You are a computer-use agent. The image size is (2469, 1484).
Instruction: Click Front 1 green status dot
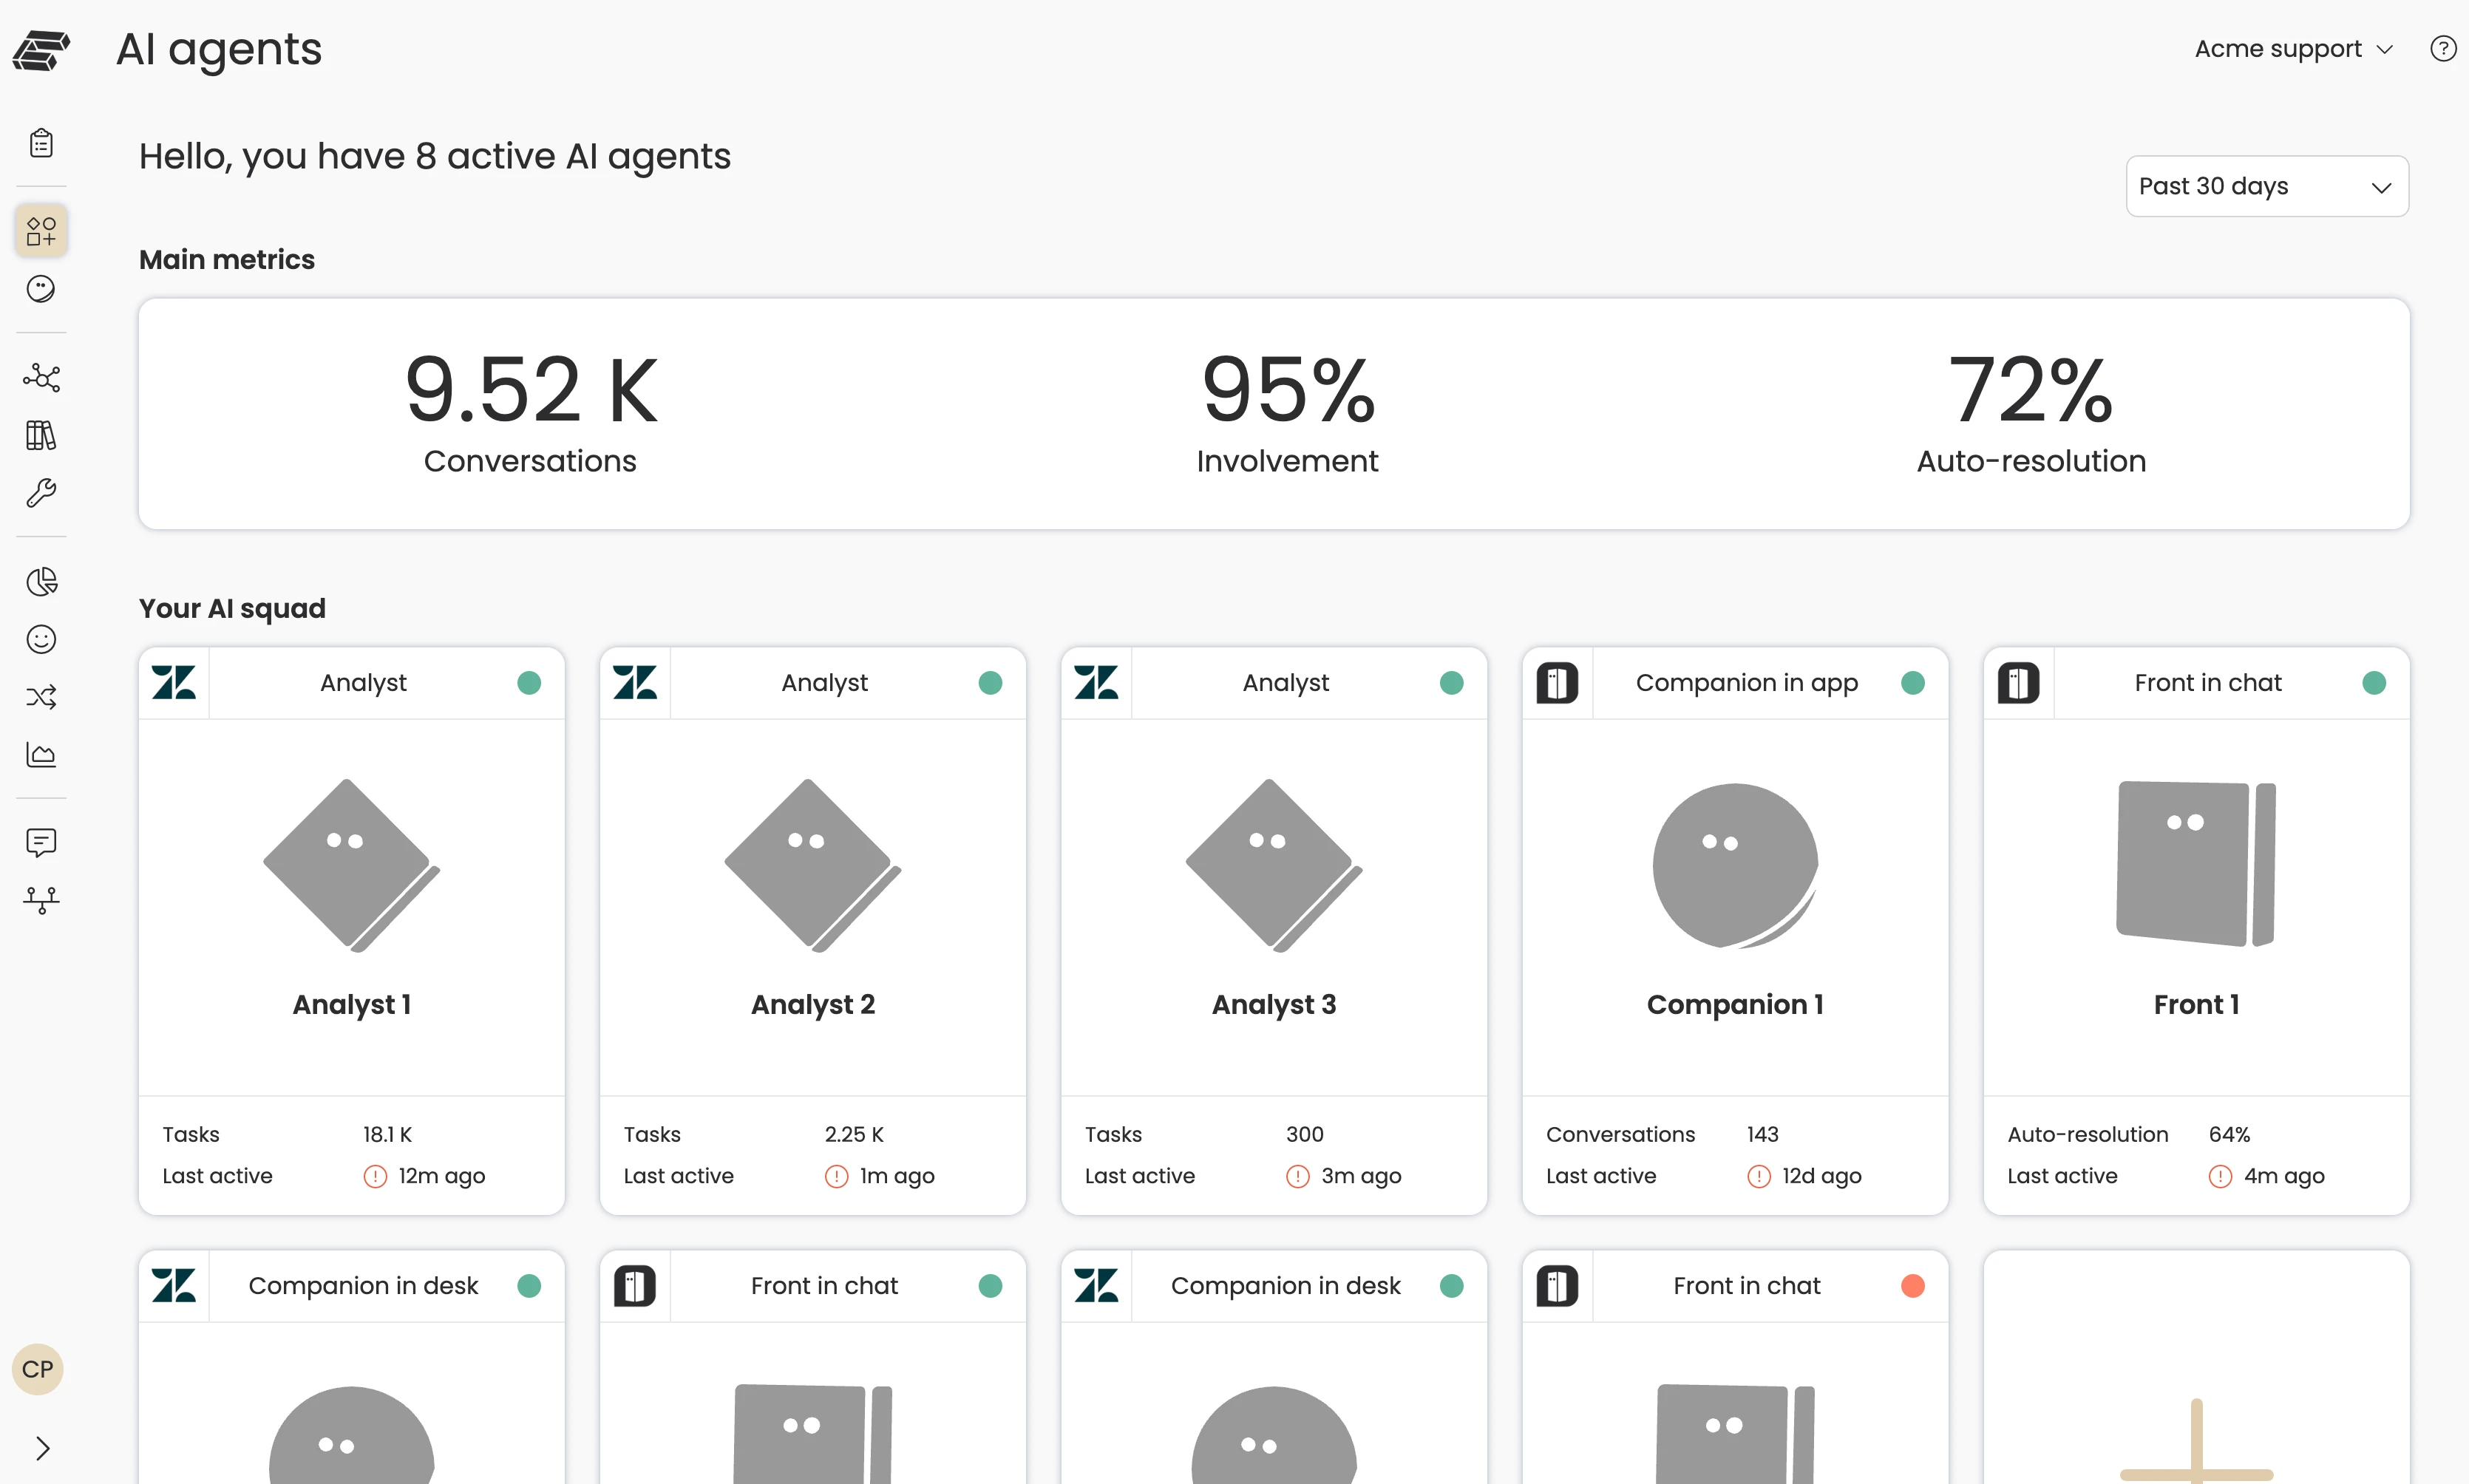pyautogui.click(x=2374, y=683)
